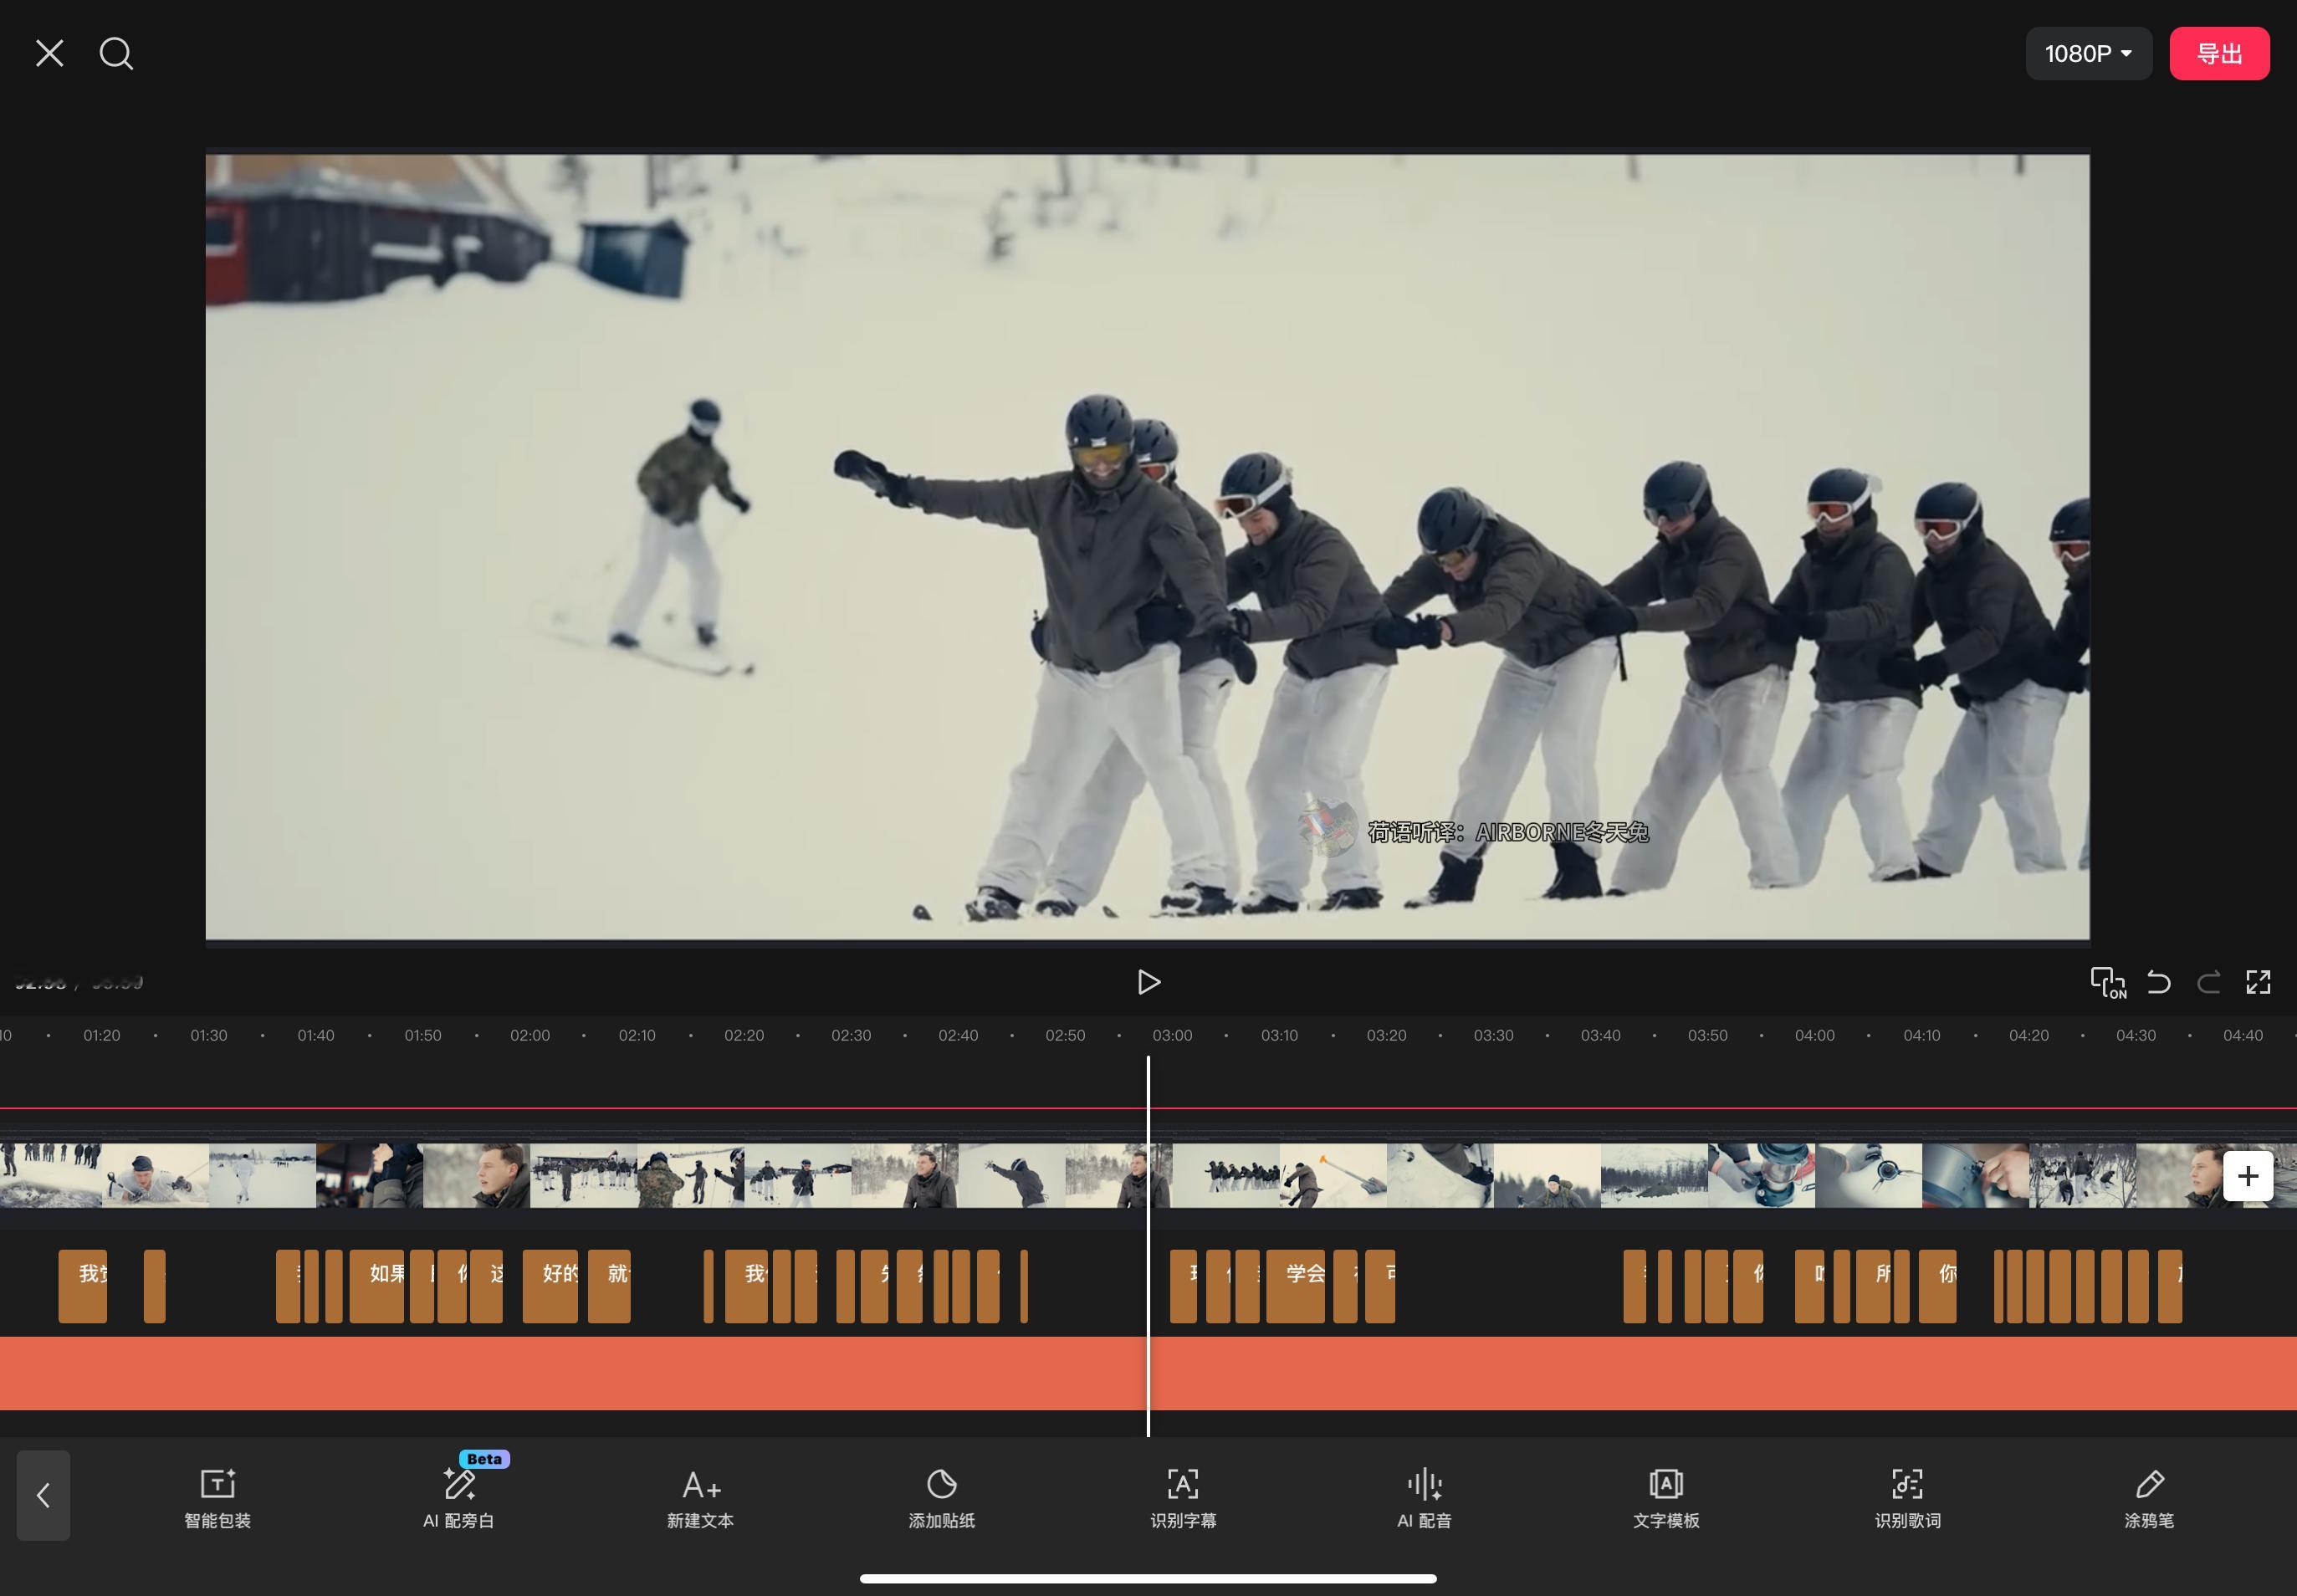Image resolution: width=2297 pixels, height=1596 pixels.
Task: Add a clip with the plus button
Action: (2248, 1176)
